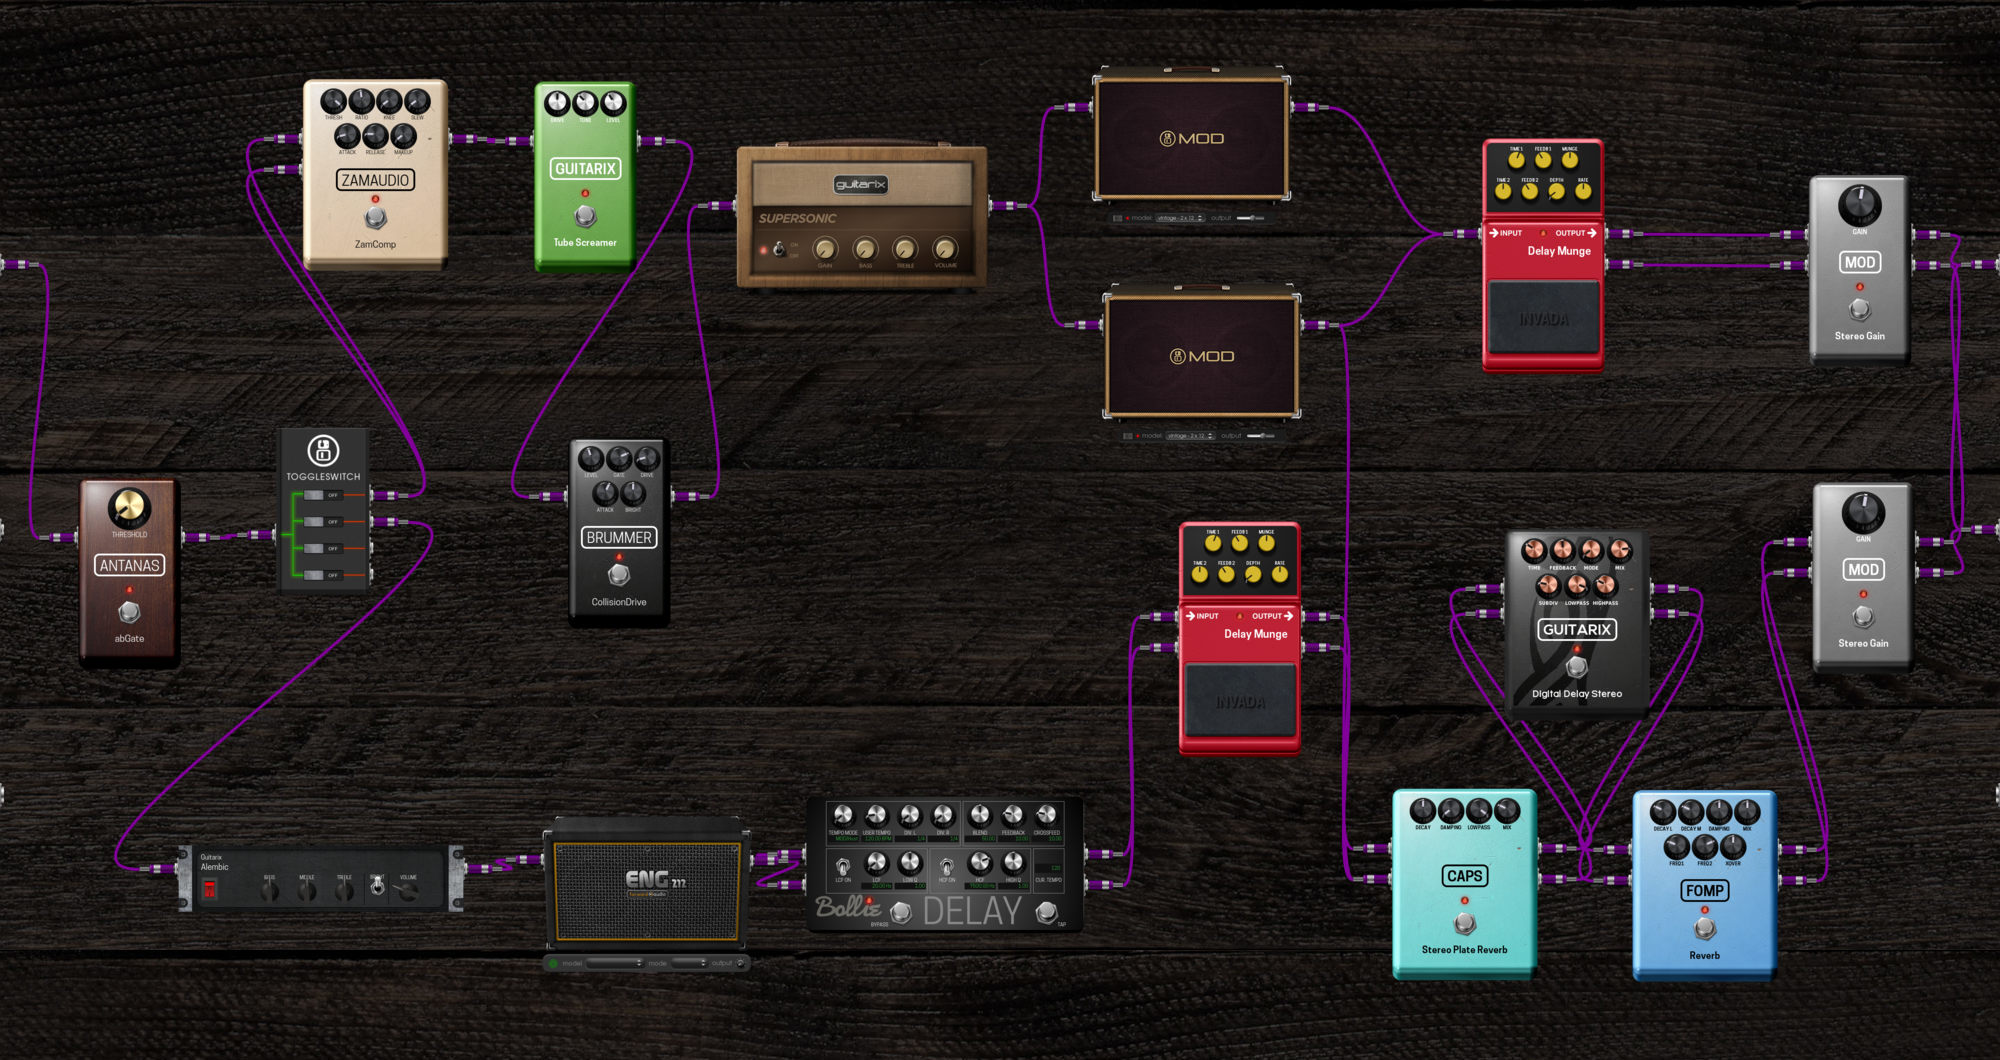This screenshot has height=1060, width=2000.
Task: Click the output slider under the lower MOD cabinet
Action: click(1260, 436)
